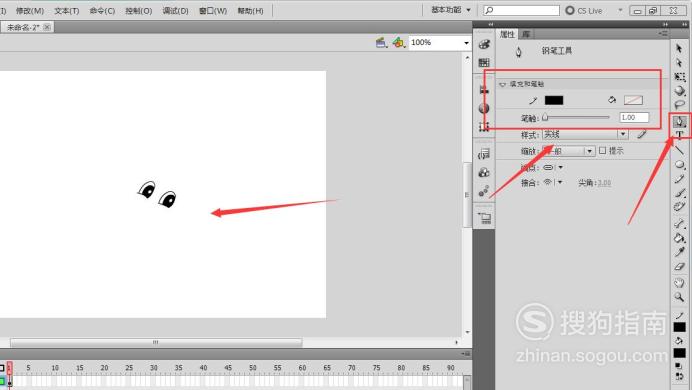
Task: Select the Paint Bucket tool
Action: point(680,238)
